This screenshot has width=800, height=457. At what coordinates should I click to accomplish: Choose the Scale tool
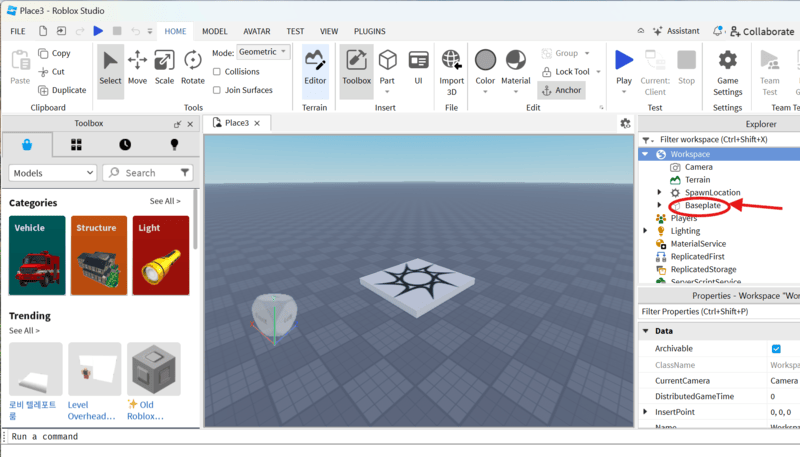pos(164,68)
